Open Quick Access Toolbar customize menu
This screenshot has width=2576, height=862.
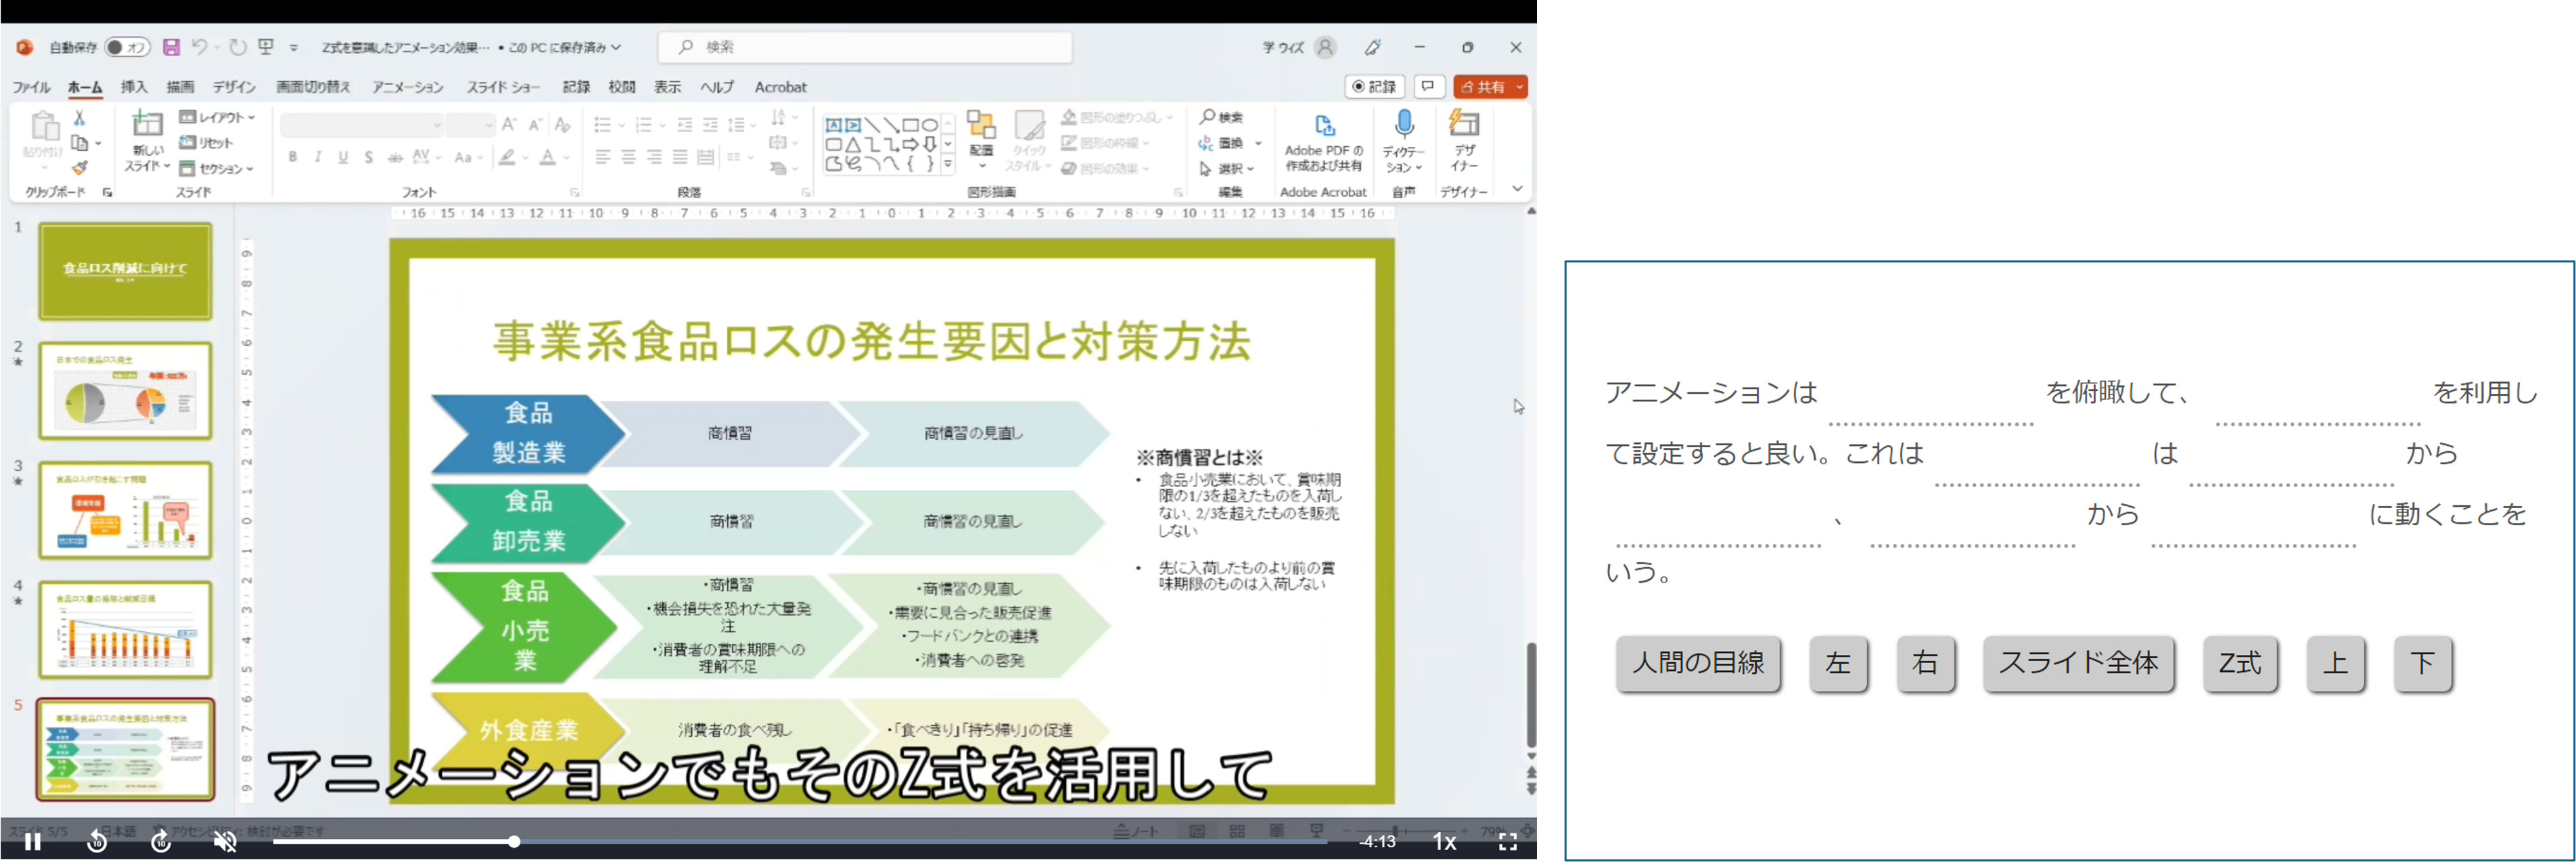pyautogui.click(x=294, y=47)
